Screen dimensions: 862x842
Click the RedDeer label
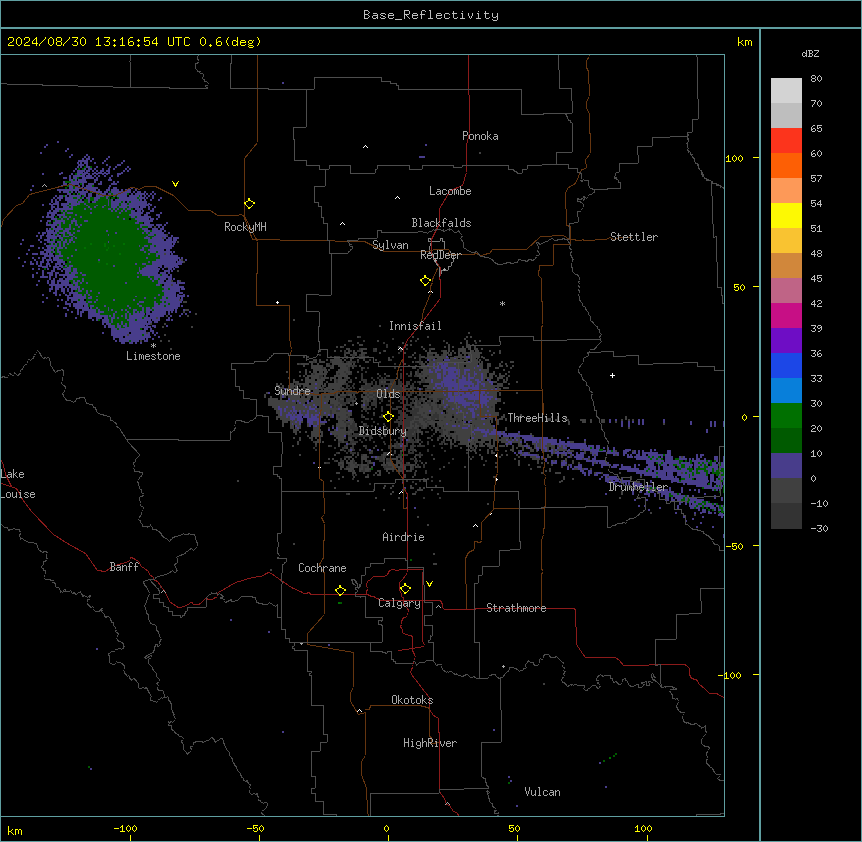tap(440, 255)
